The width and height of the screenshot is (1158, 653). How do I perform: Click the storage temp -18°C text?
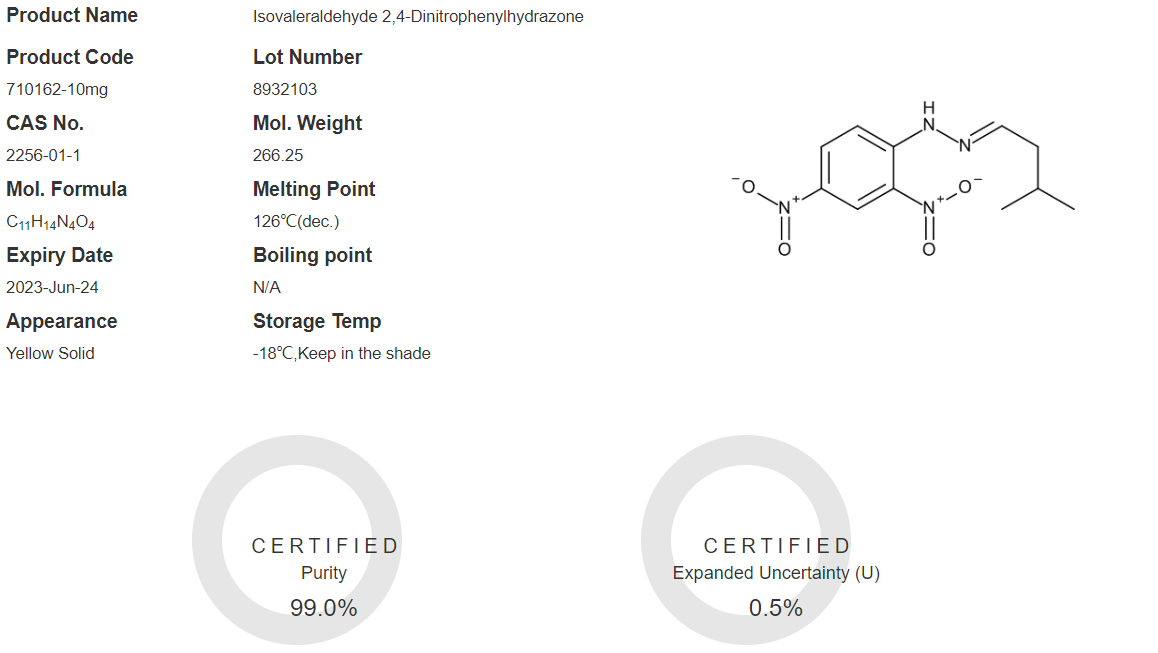pyautogui.click(x=273, y=353)
